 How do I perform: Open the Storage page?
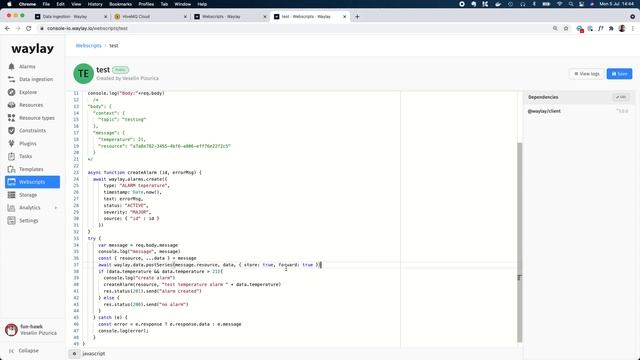point(28,195)
